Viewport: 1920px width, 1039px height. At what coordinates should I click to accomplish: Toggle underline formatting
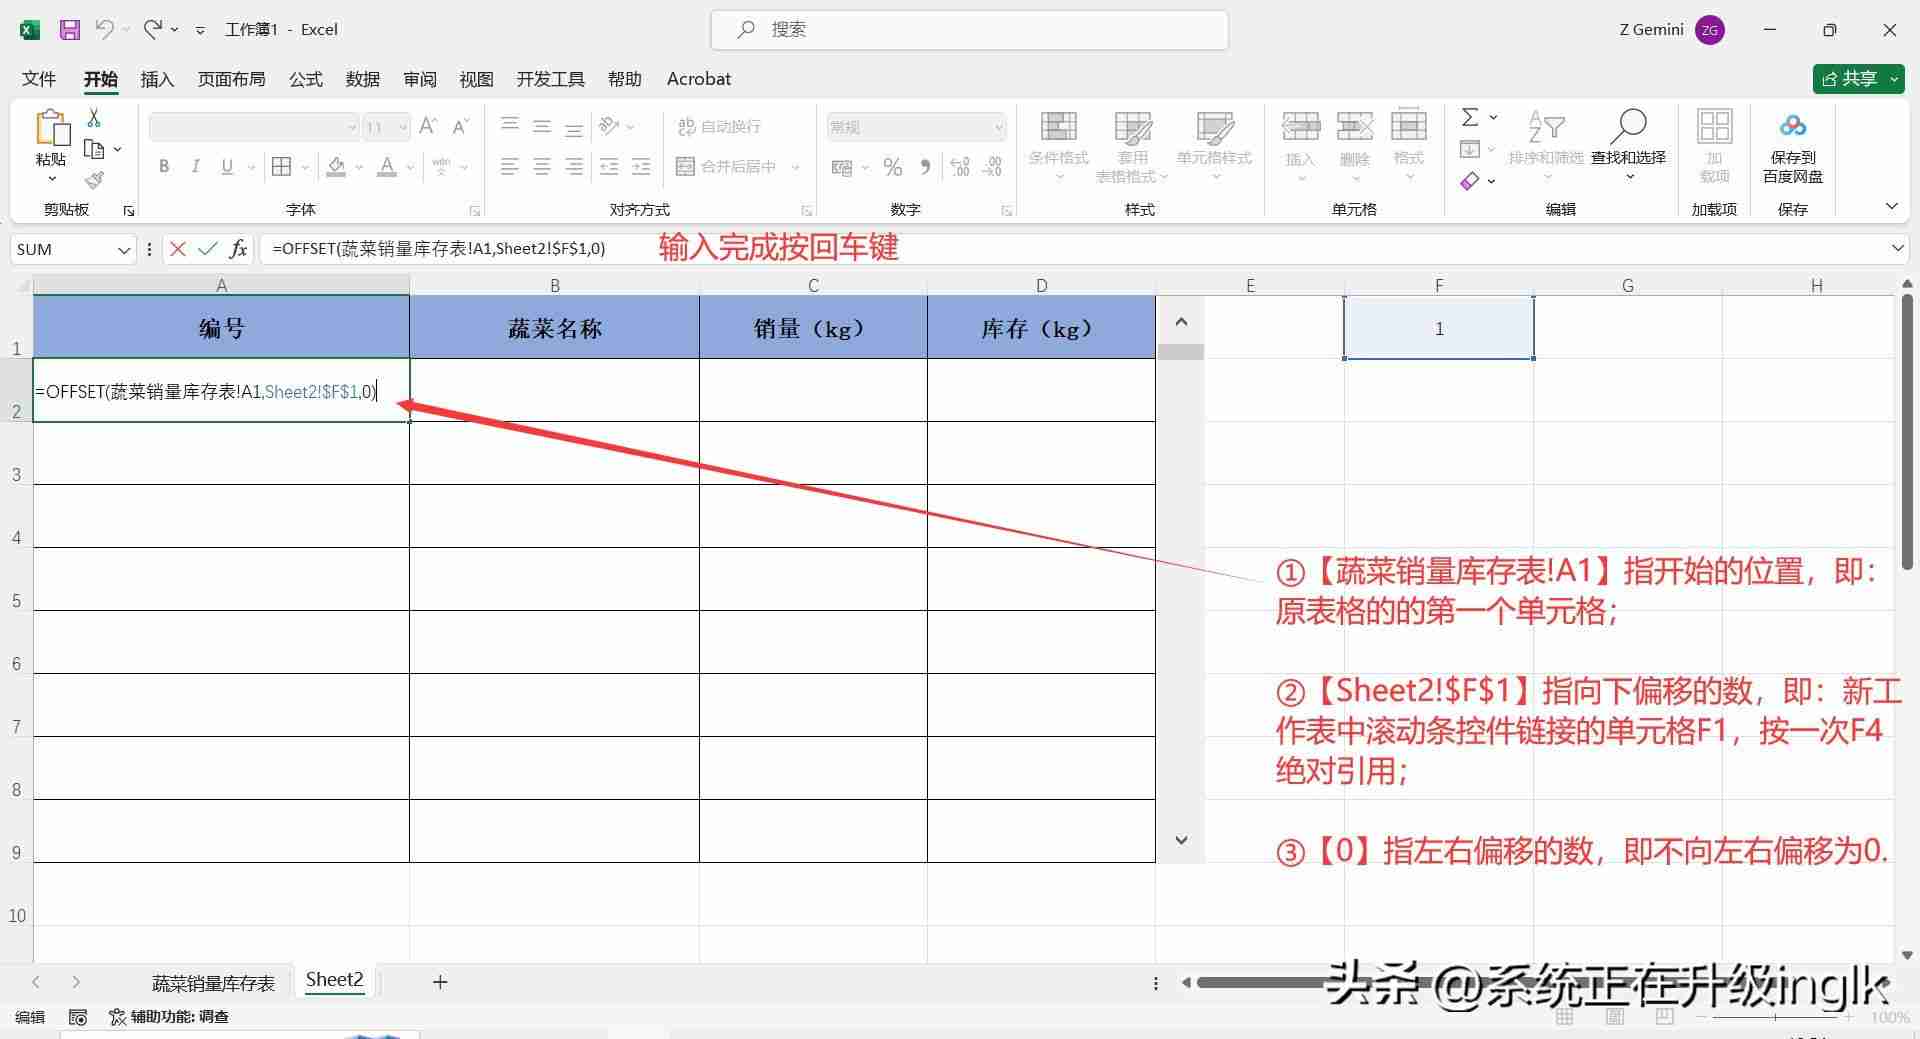coord(227,167)
